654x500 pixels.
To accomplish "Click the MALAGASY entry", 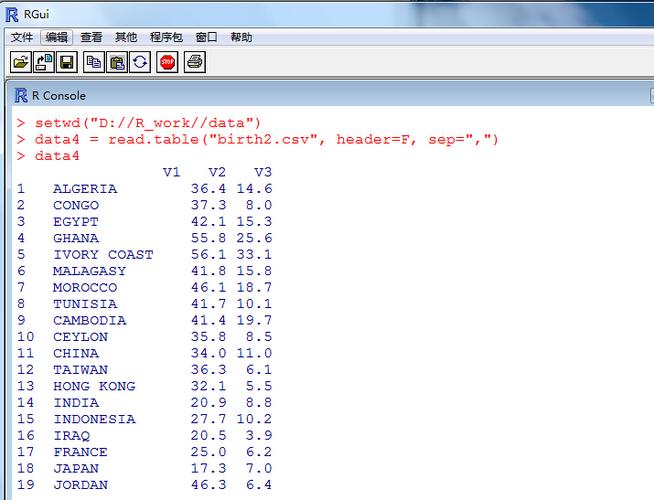I will (x=90, y=271).
